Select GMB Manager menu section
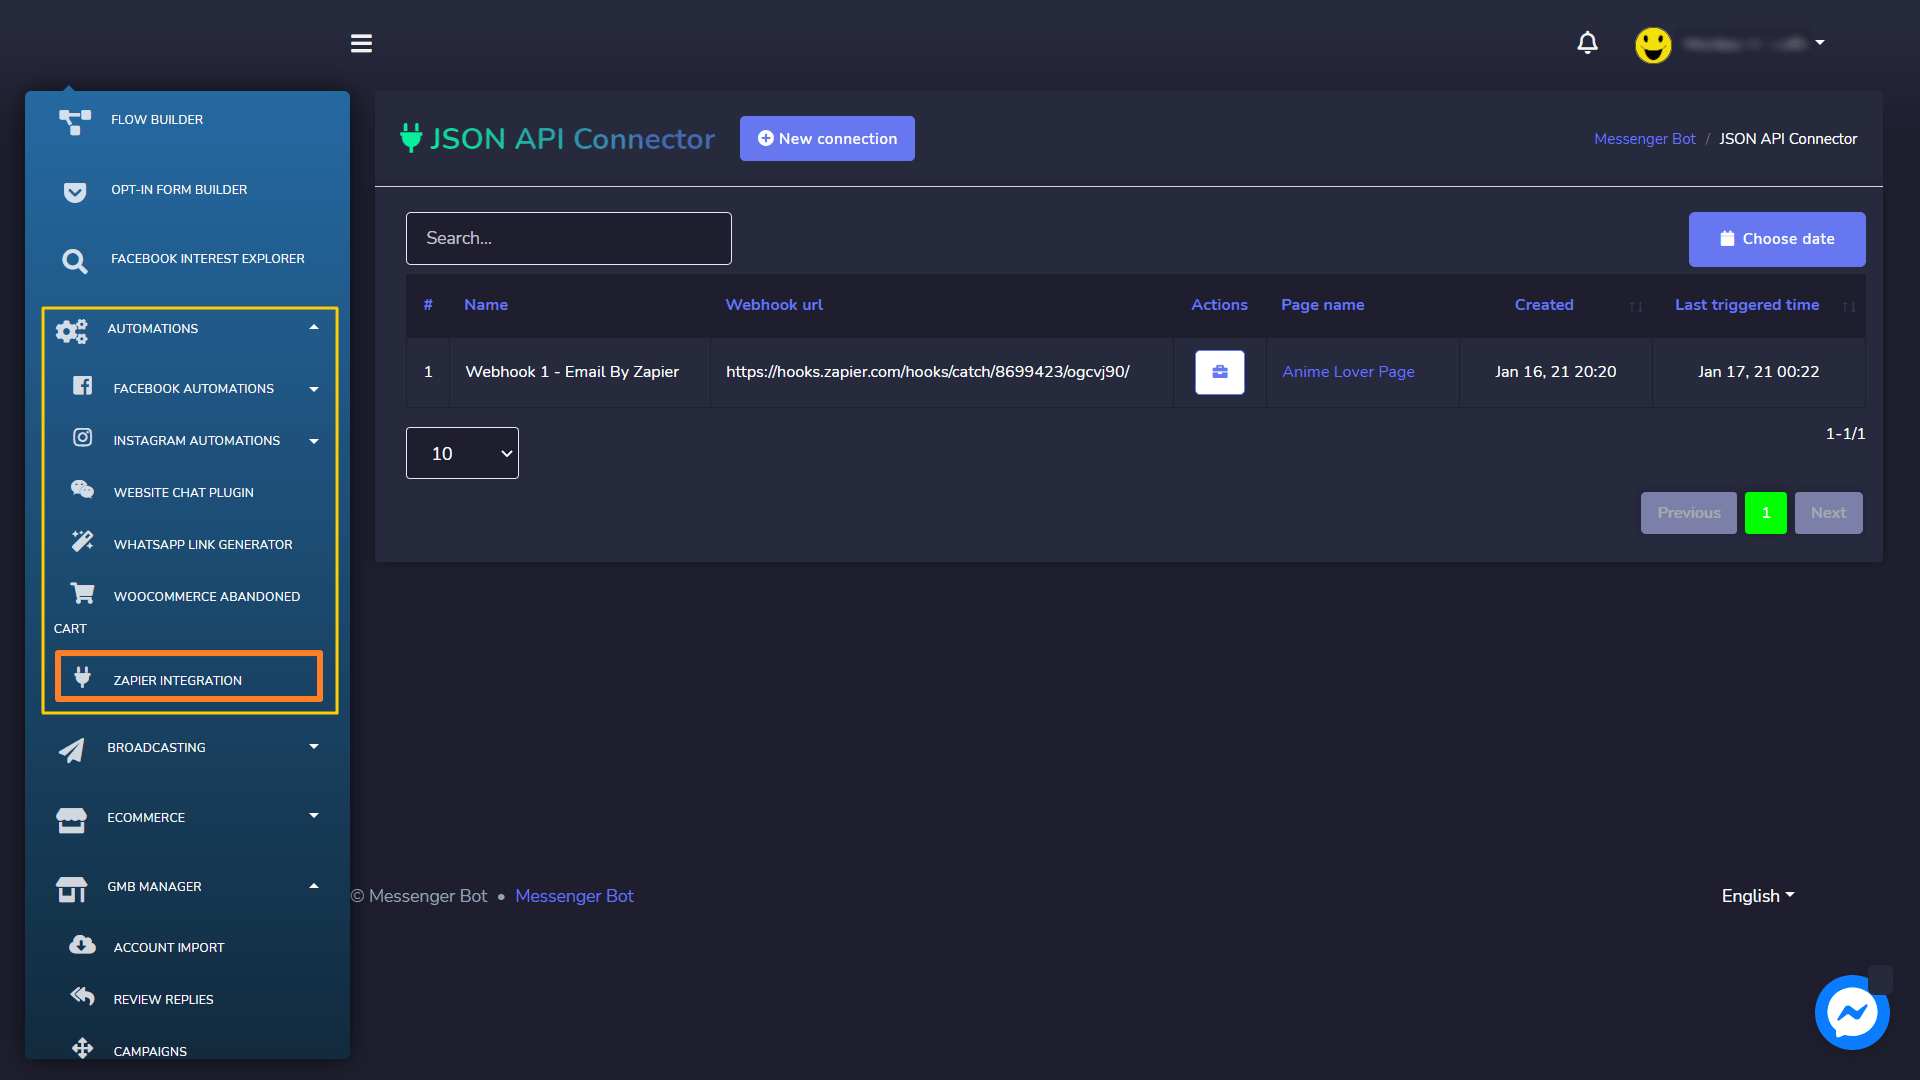The height and width of the screenshot is (1080, 1920). pyautogui.click(x=187, y=885)
